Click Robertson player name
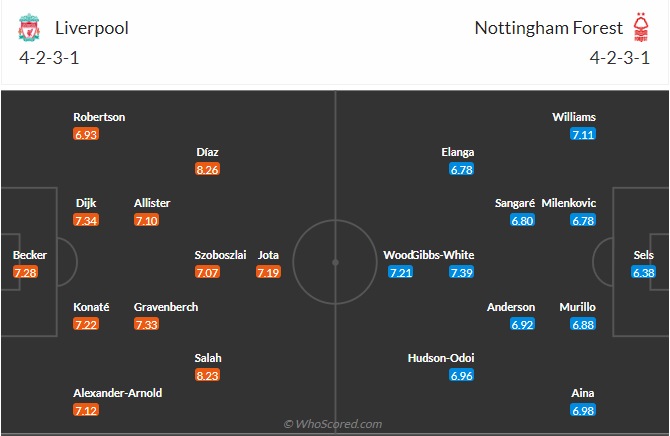The image size is (670, 436). point(99,117)
